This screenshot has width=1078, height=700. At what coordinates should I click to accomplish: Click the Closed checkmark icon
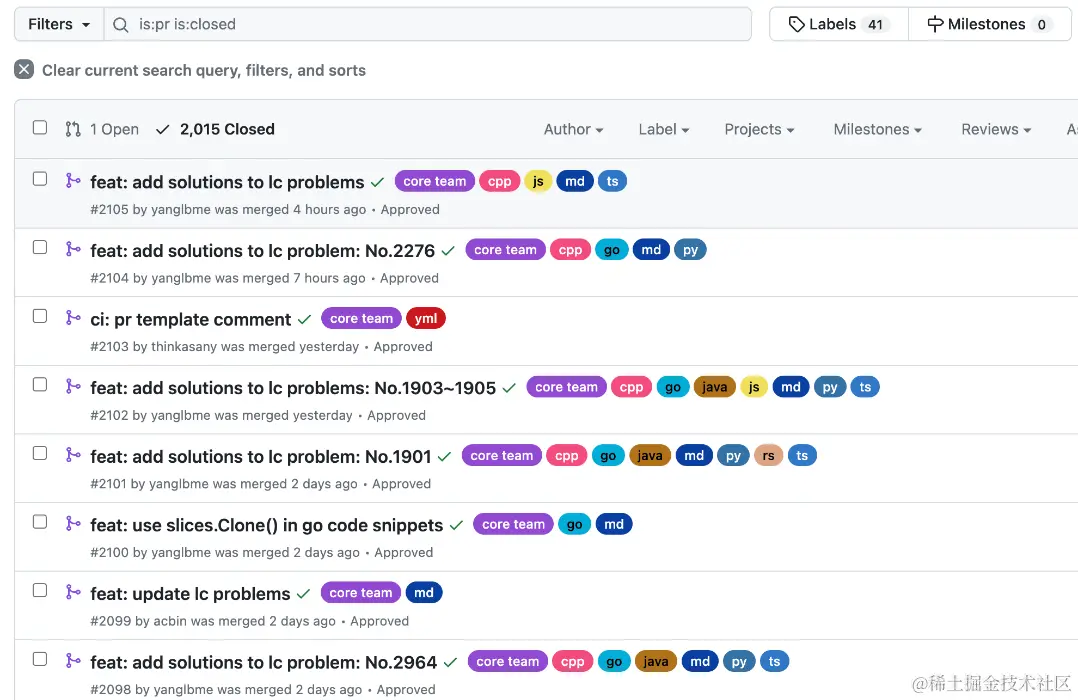(x=162, y=129)
